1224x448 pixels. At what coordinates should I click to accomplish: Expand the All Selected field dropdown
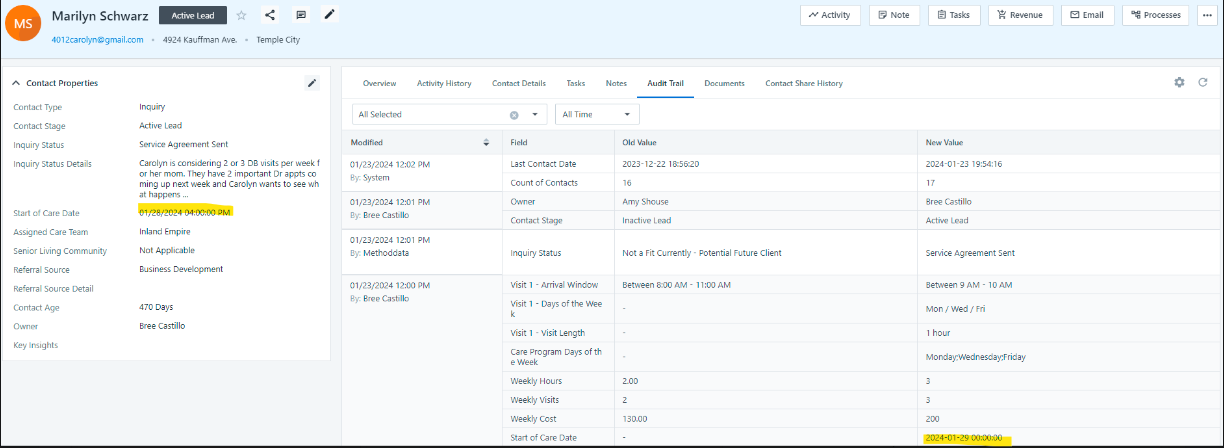pyautogui.click(x=535, y=115)
